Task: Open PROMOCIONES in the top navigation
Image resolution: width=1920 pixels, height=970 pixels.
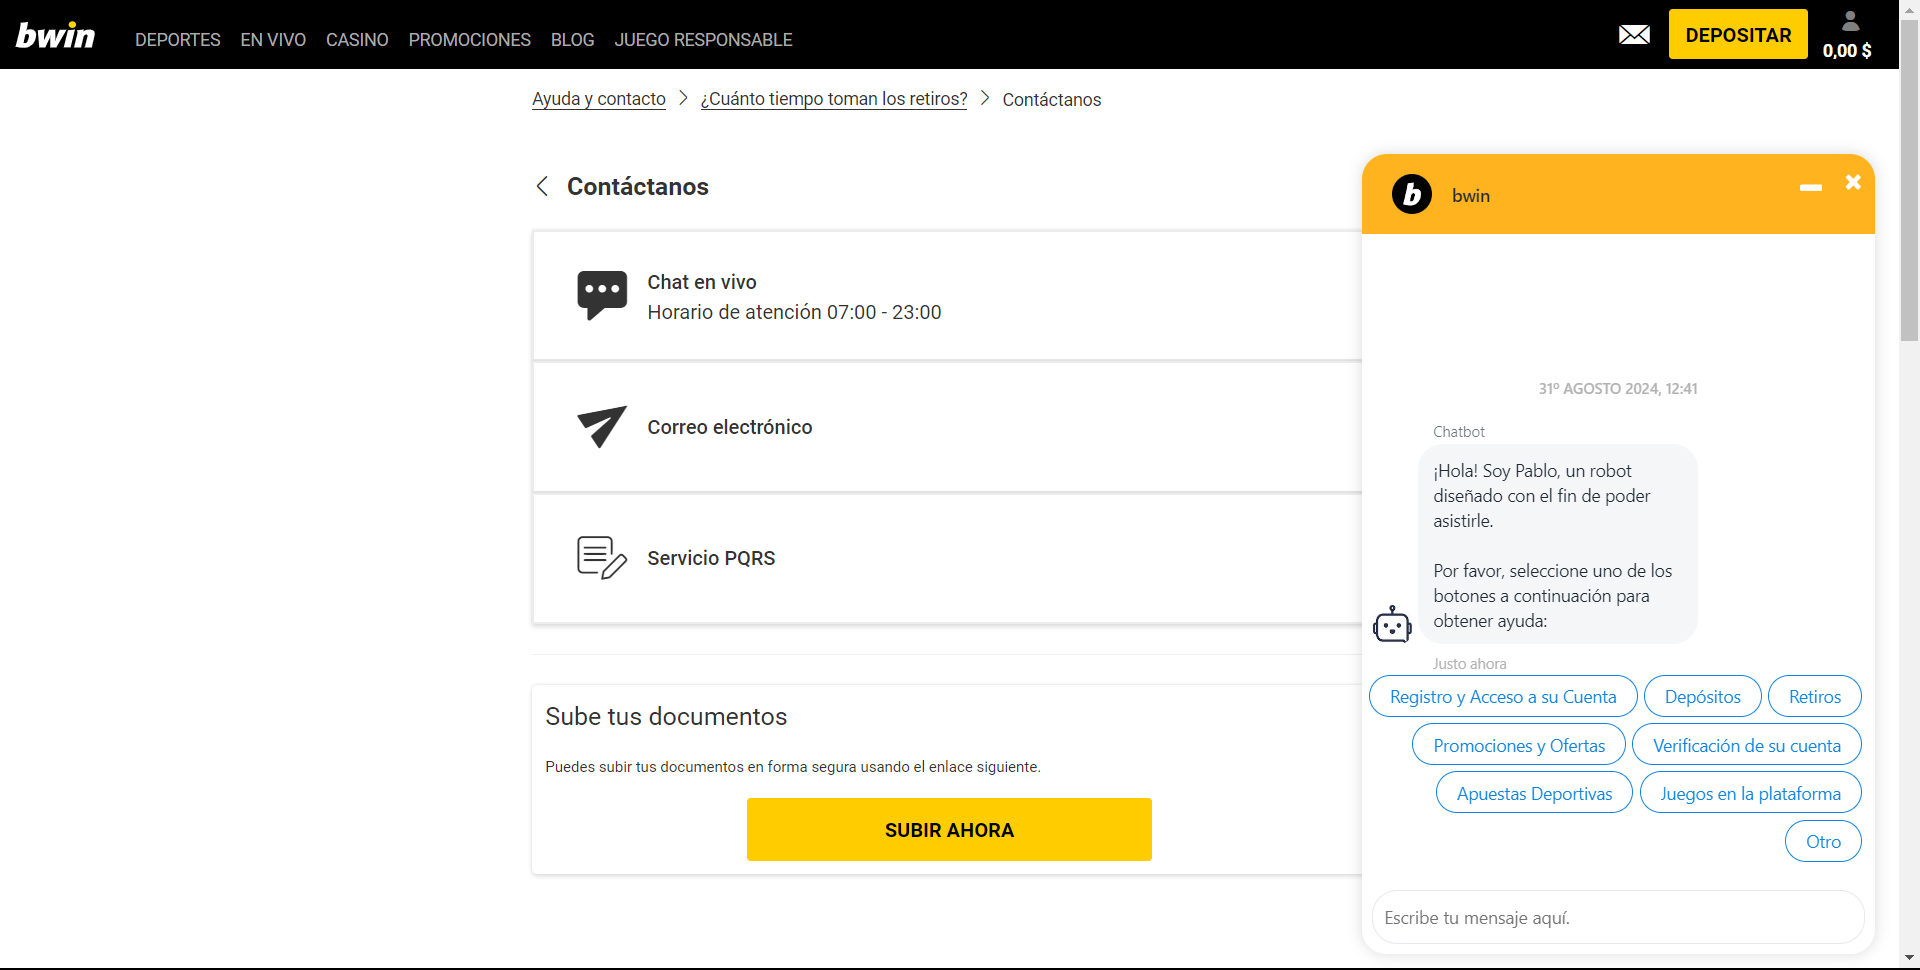Action: tap(469, 40)
